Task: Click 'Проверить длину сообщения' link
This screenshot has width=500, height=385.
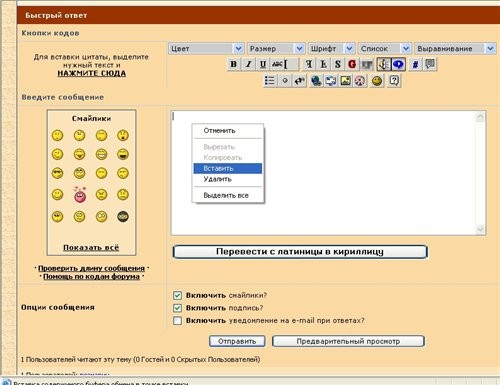Action: 91,268
